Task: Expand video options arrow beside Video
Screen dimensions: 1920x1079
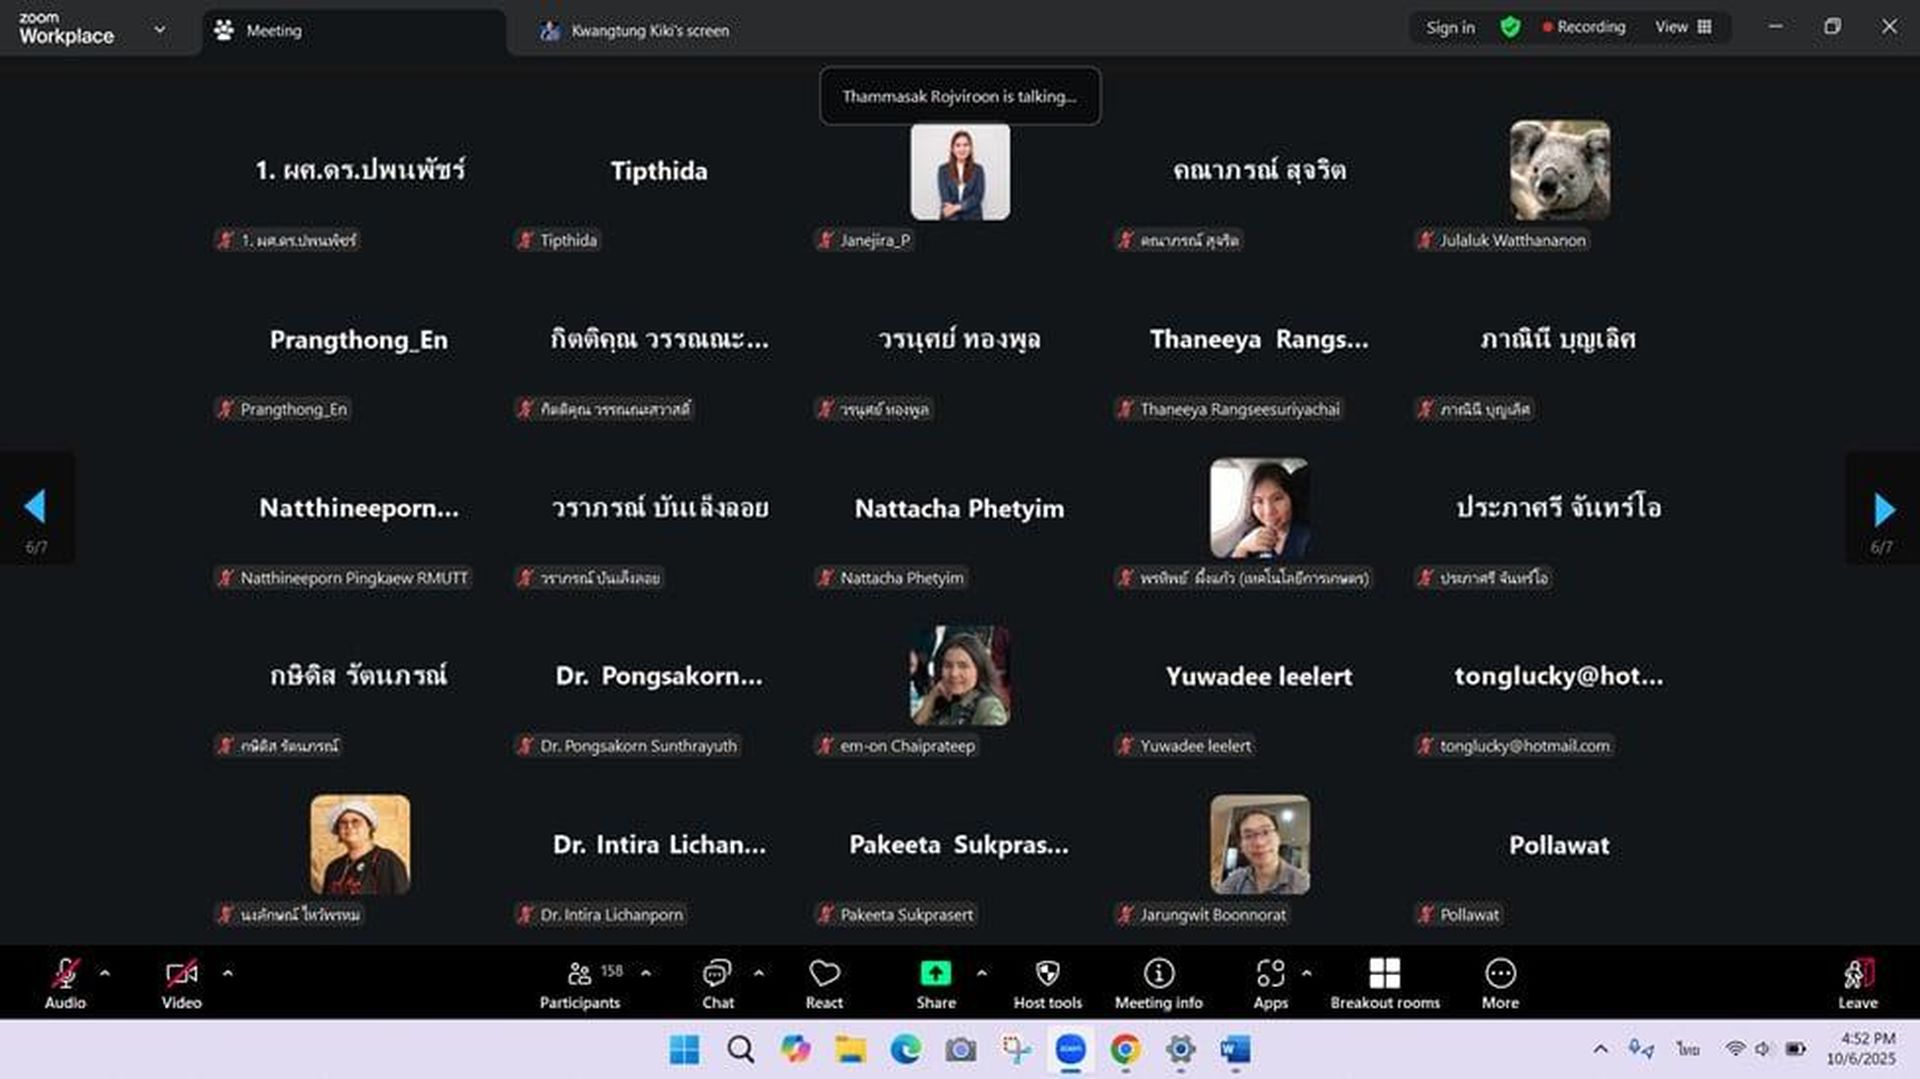Action: click(x=228, y=973)
